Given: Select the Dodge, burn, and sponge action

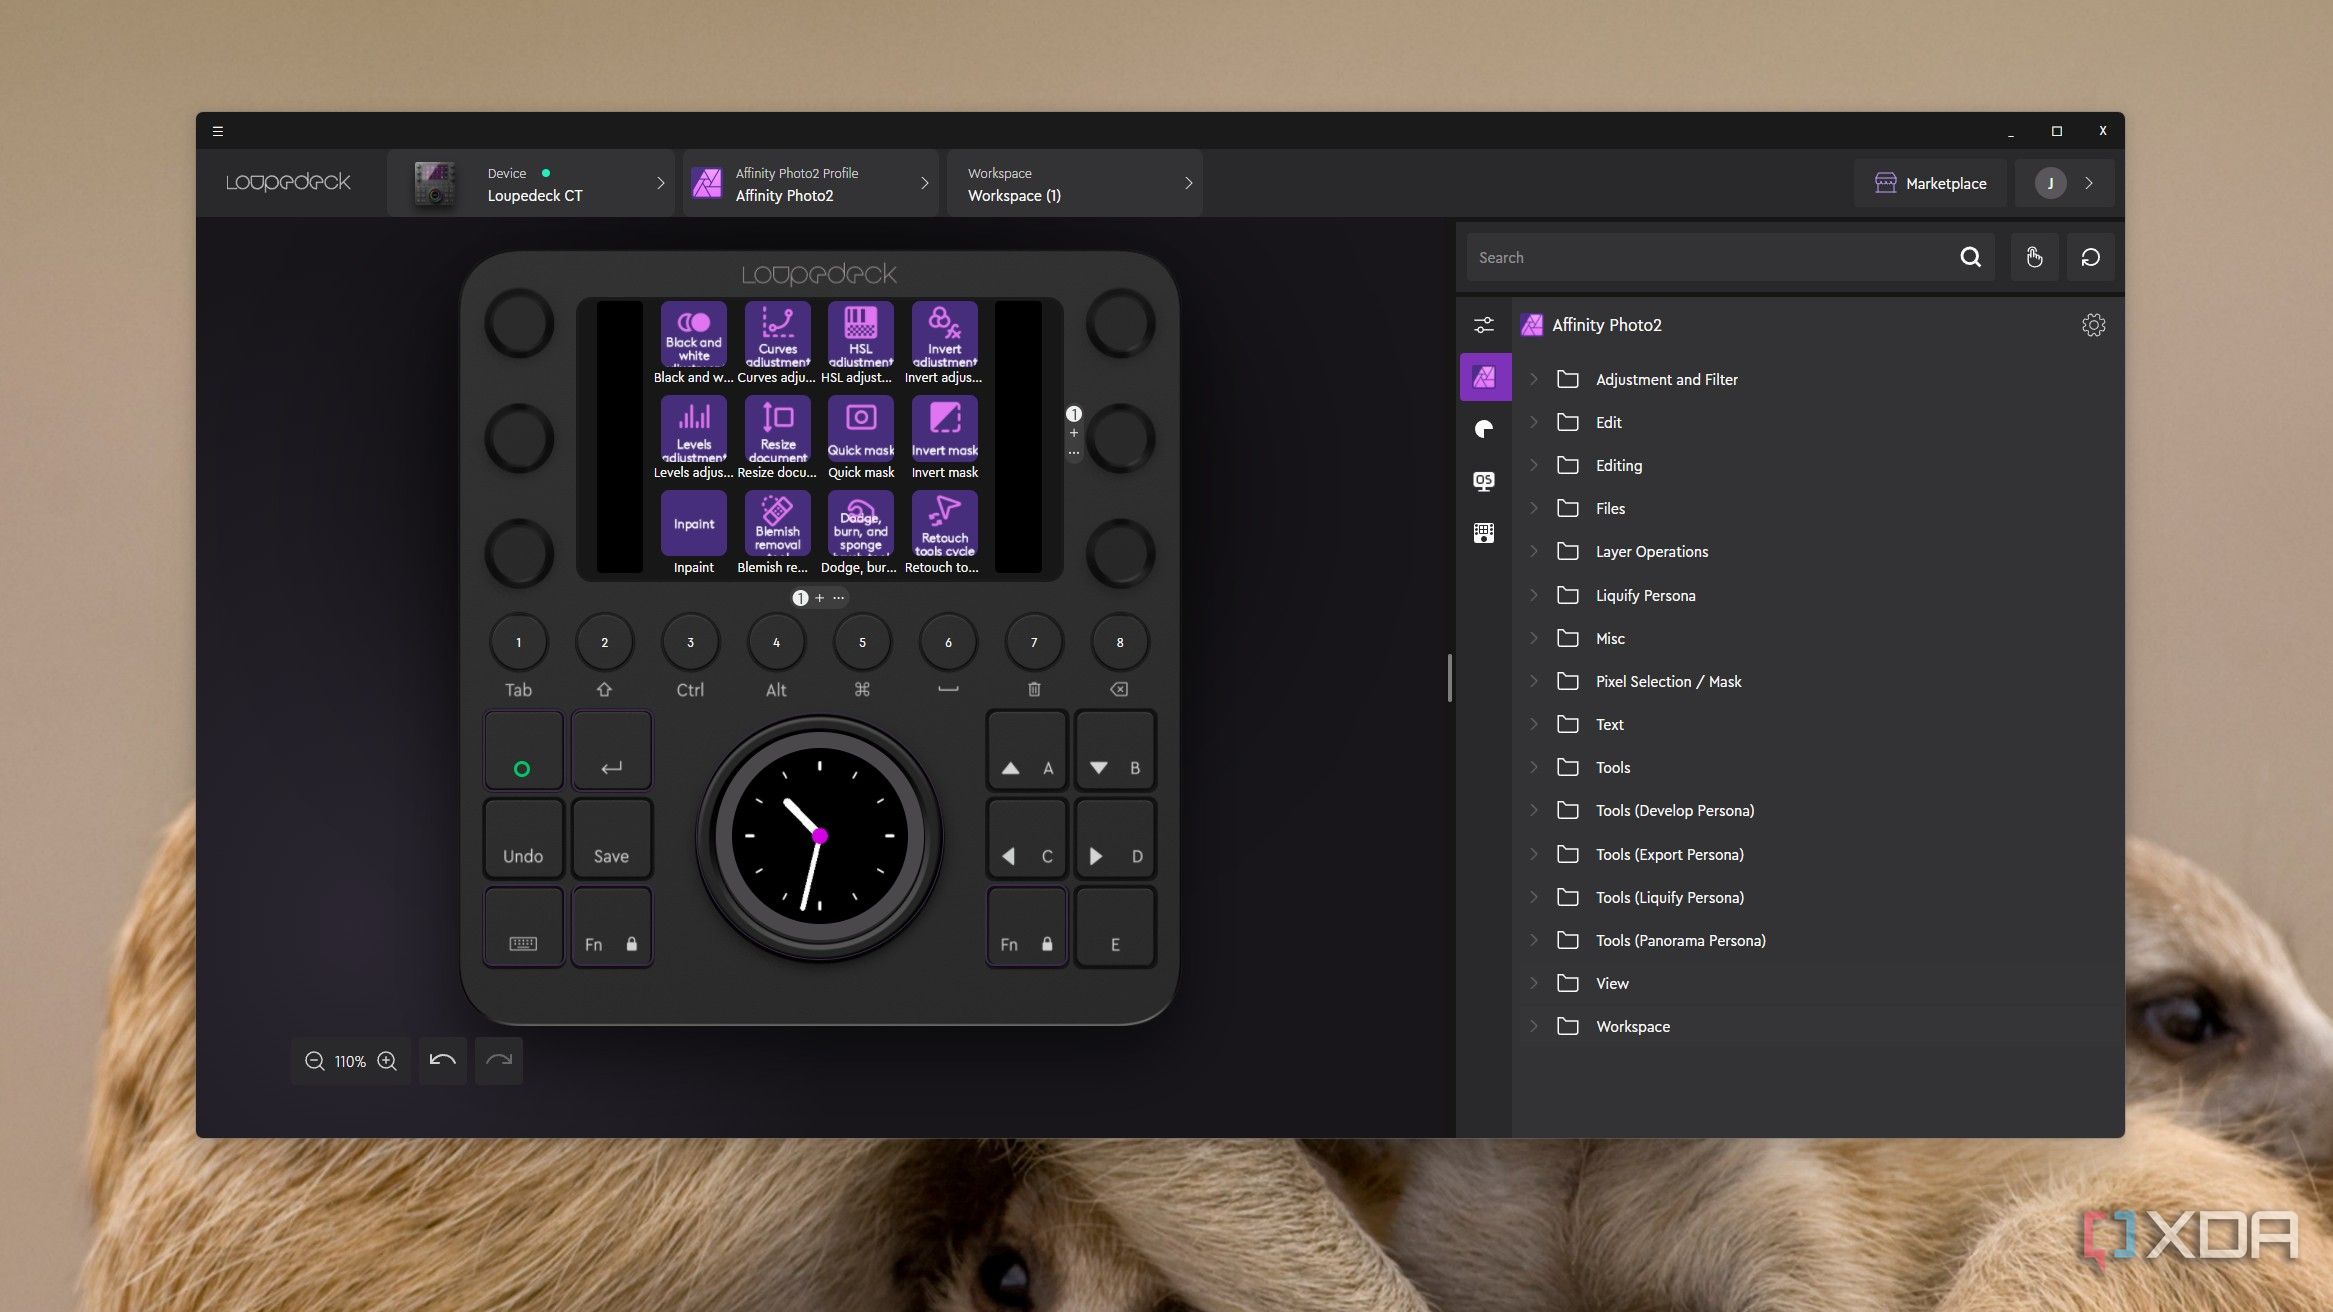Looking at the screenshot, I should (x=860, y=523).
